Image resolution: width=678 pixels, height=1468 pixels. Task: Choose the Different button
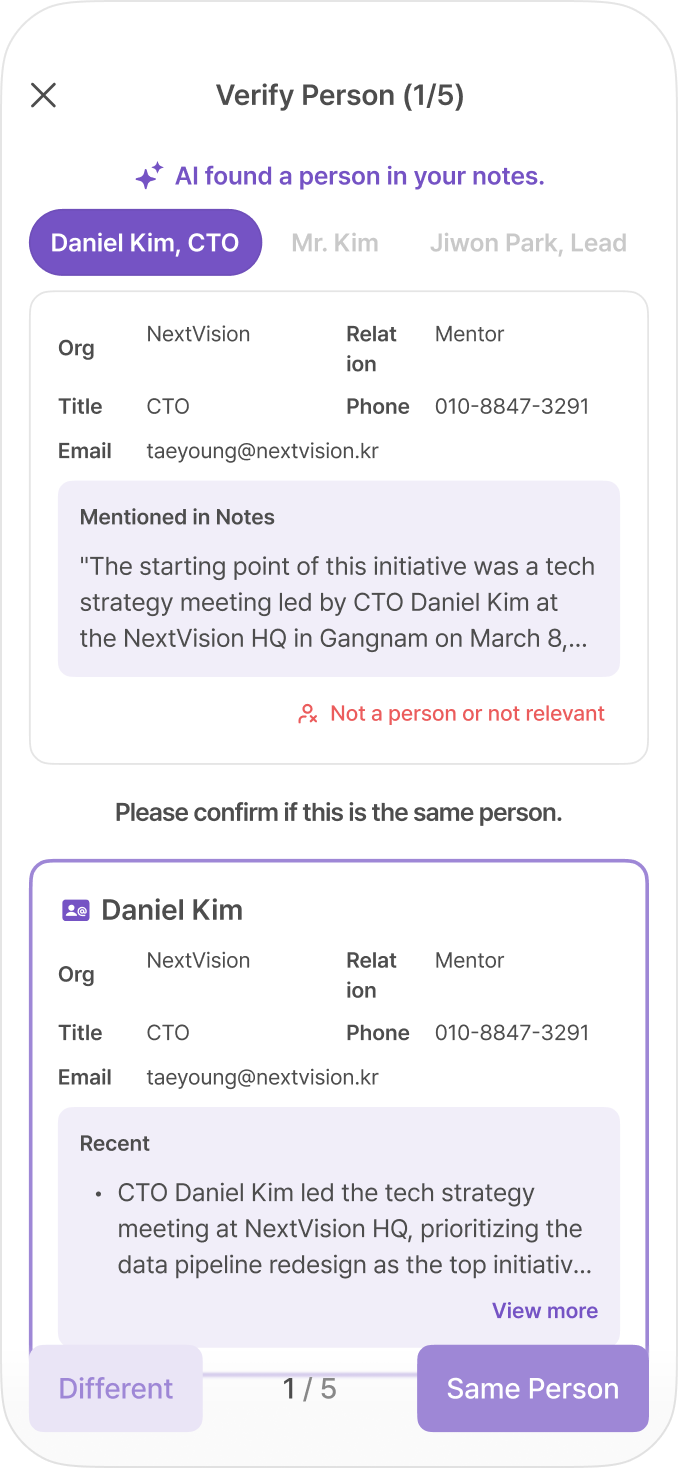click(x=116, y=1388)
